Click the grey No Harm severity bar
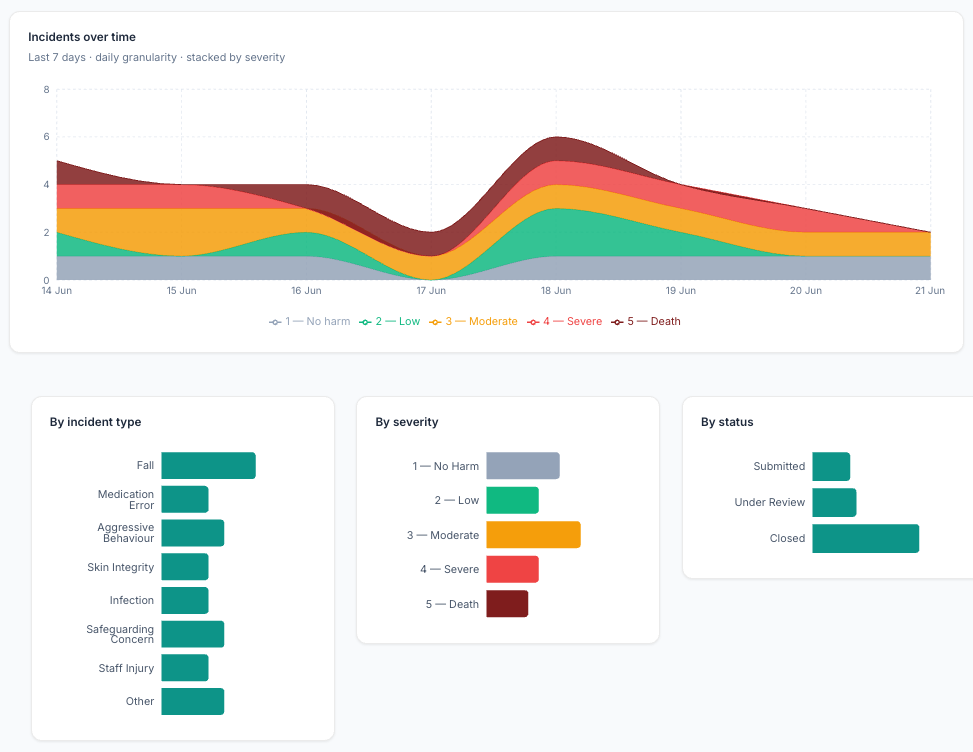 point(523,465)
